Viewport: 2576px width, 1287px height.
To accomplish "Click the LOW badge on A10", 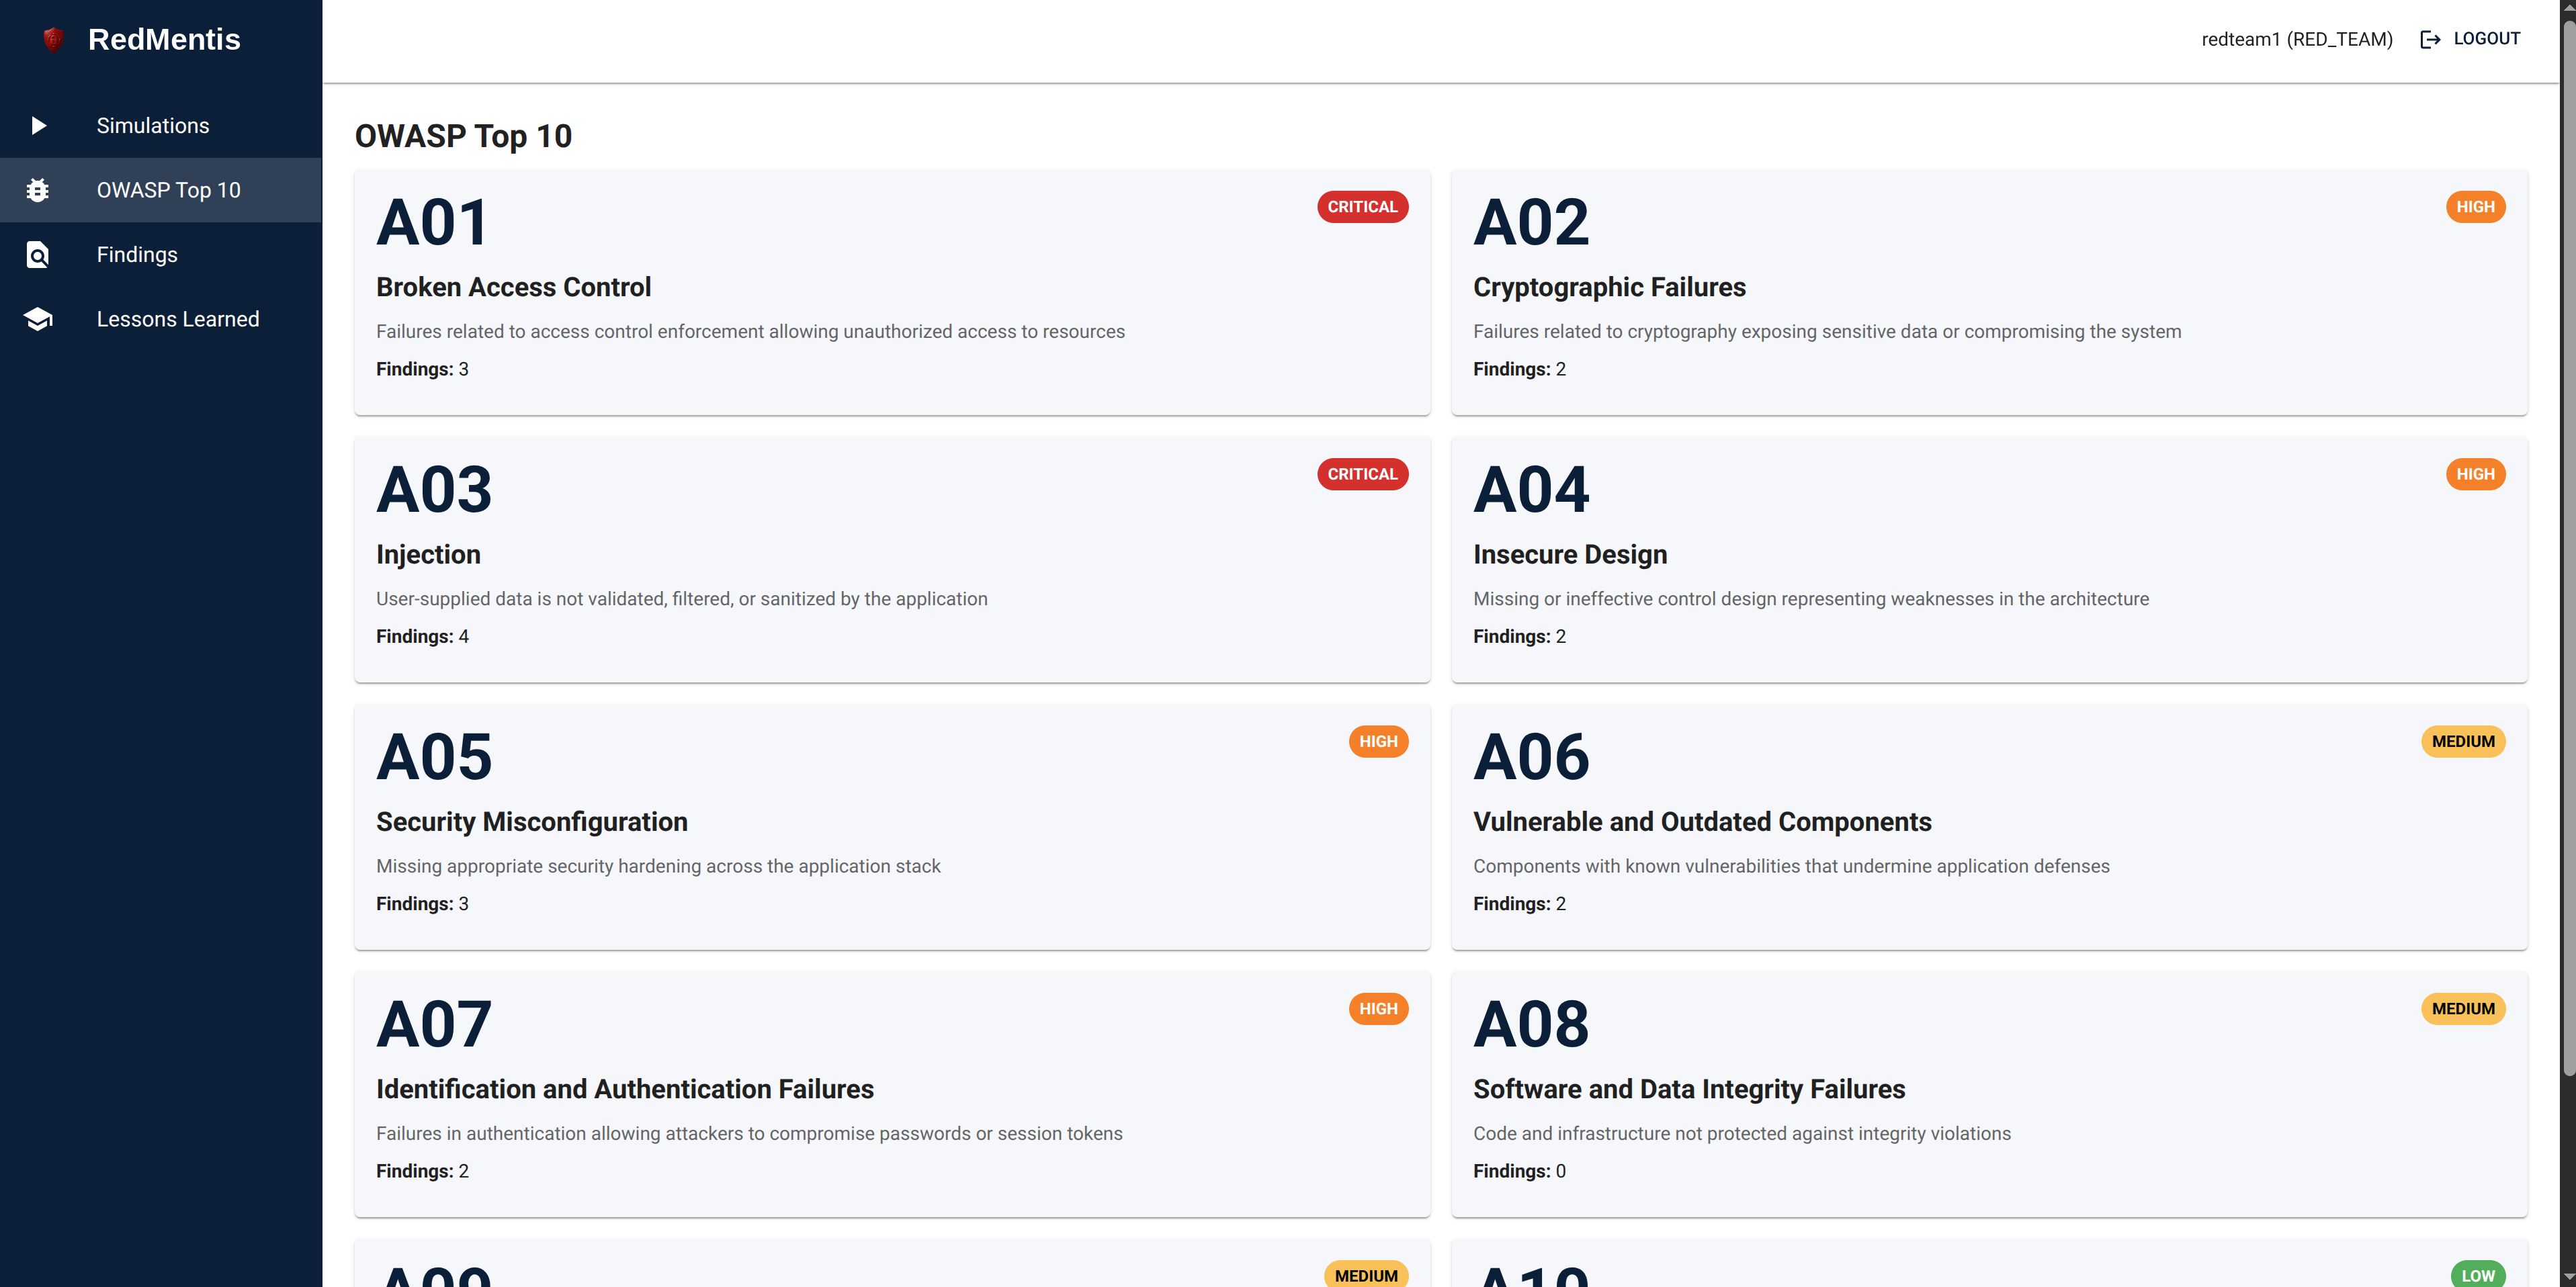I will coord(2477,1274).
